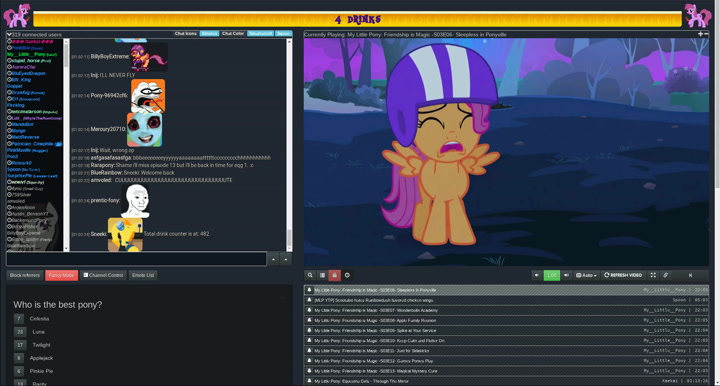The height and width of the screenshot is (386, 720).
Task: Click the fullscreen expand icon
Action: pos(653,275)
